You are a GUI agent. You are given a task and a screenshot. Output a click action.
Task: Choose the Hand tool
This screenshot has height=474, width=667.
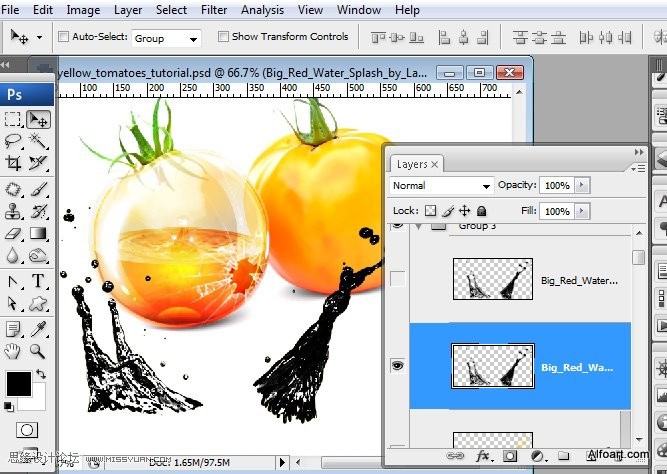(x=13, y=351)
